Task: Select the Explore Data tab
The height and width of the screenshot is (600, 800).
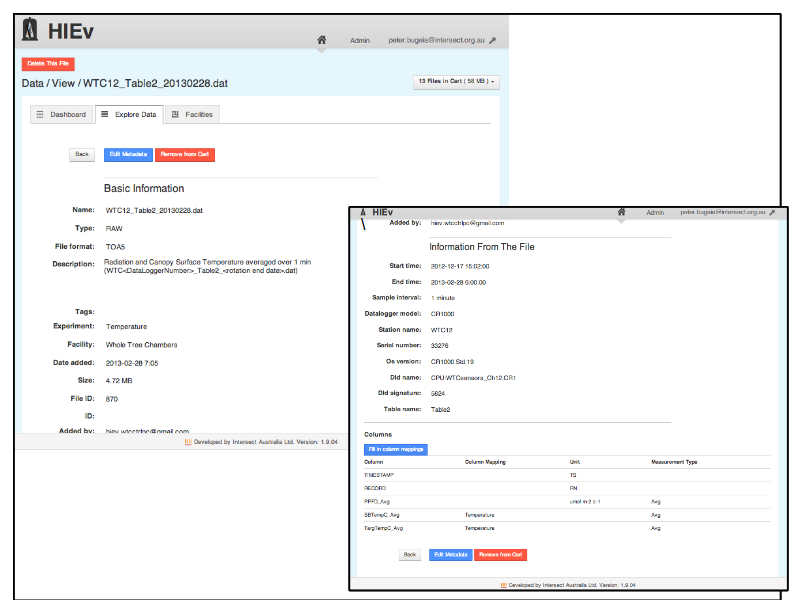Action: point(129,114)
